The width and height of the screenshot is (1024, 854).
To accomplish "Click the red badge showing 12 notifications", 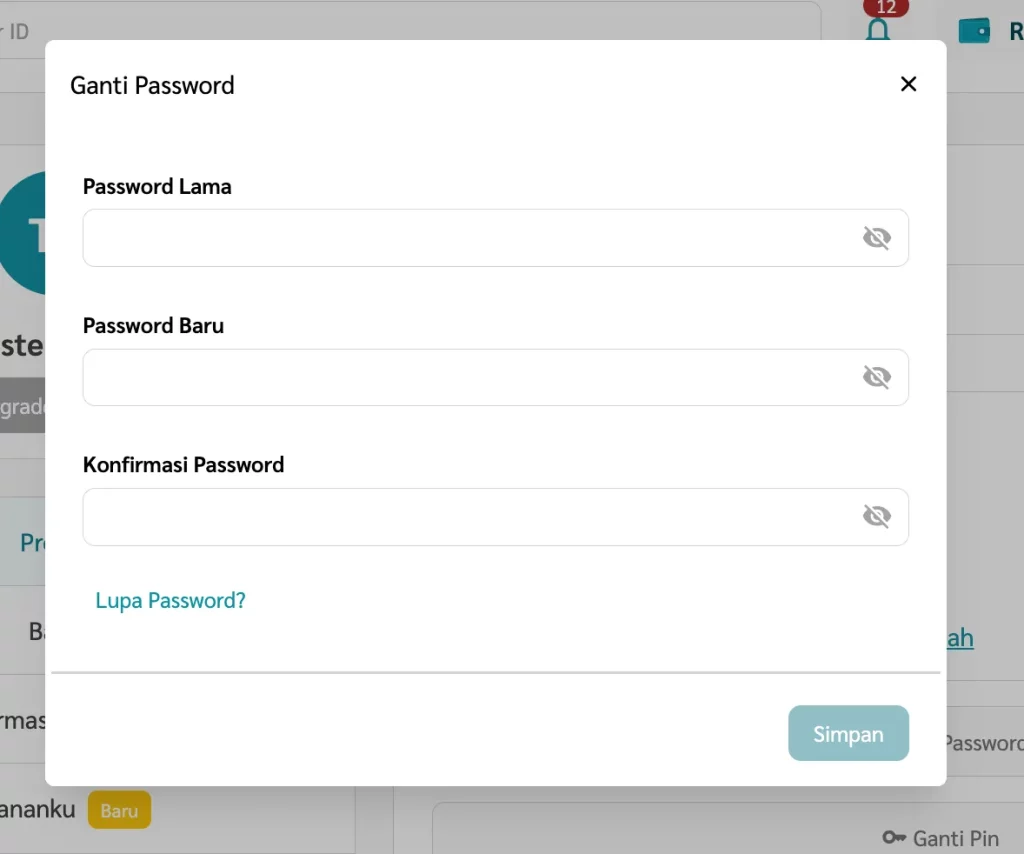I will tap(885, 8).
